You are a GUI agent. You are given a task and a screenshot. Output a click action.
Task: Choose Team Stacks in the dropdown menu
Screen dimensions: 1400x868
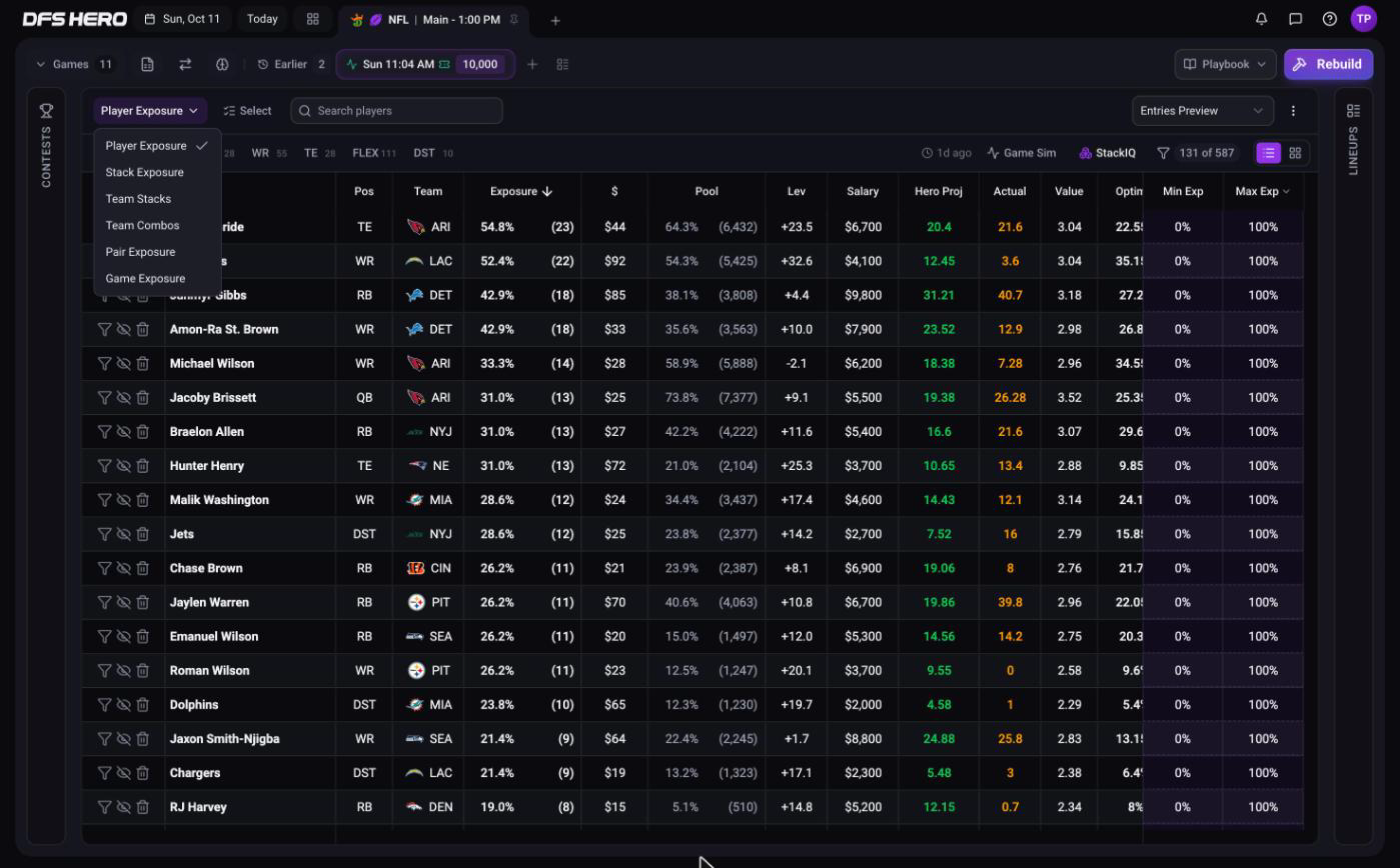pos(138,199)
